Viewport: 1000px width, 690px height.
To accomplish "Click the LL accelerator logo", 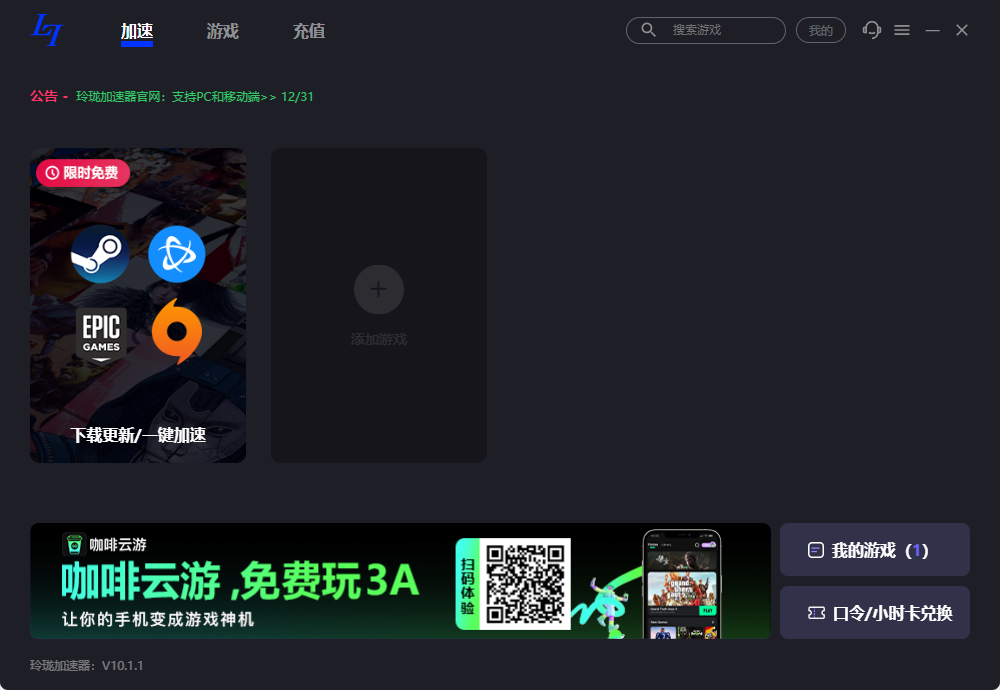I will [47, 30].
